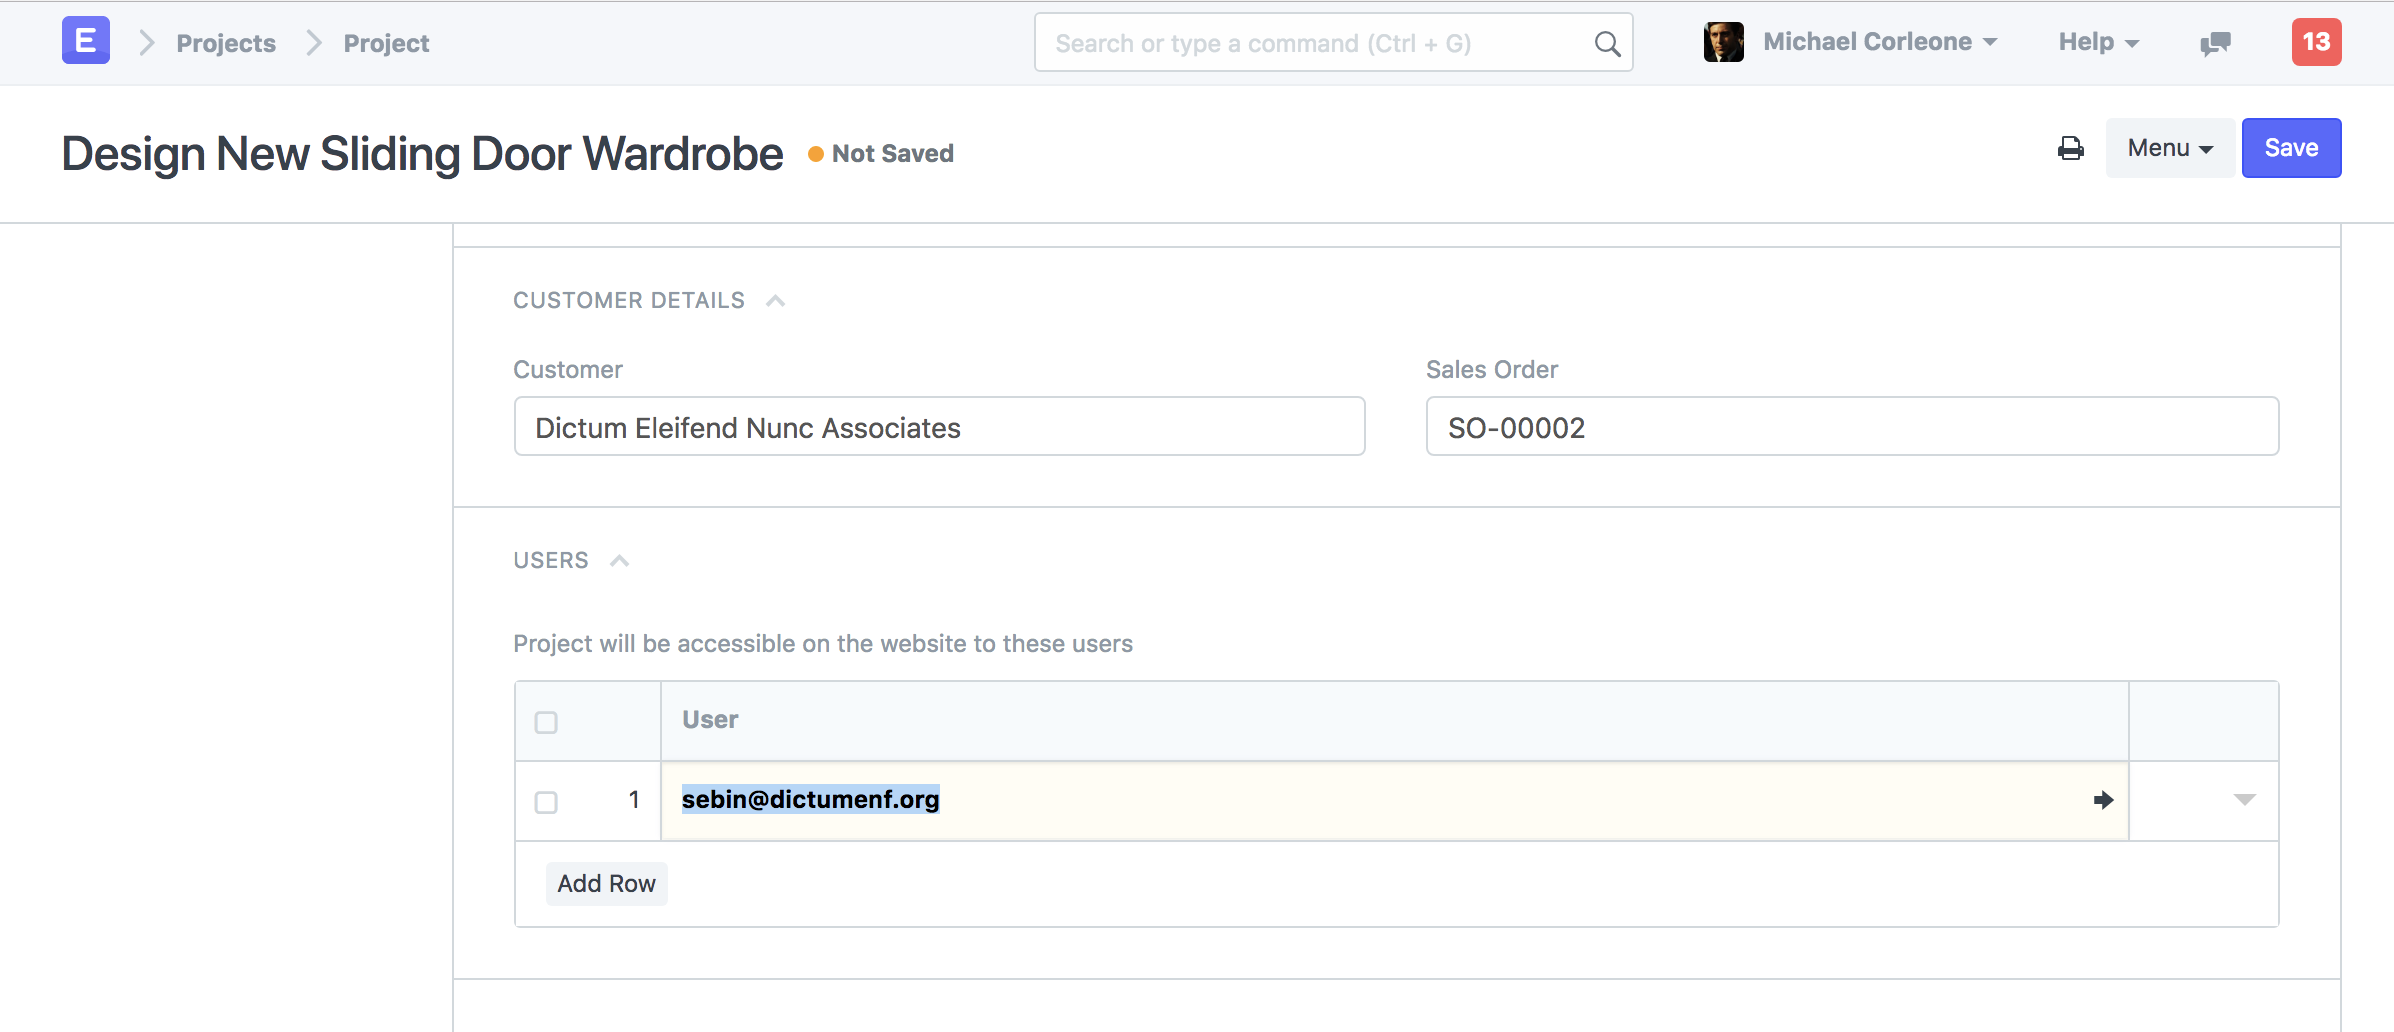Image resolution: width=2394 pixels, height=1032 pixels.
Task: Open the notifications badge showing 13
Action: pyautogui.click(x=2316, y=42)
